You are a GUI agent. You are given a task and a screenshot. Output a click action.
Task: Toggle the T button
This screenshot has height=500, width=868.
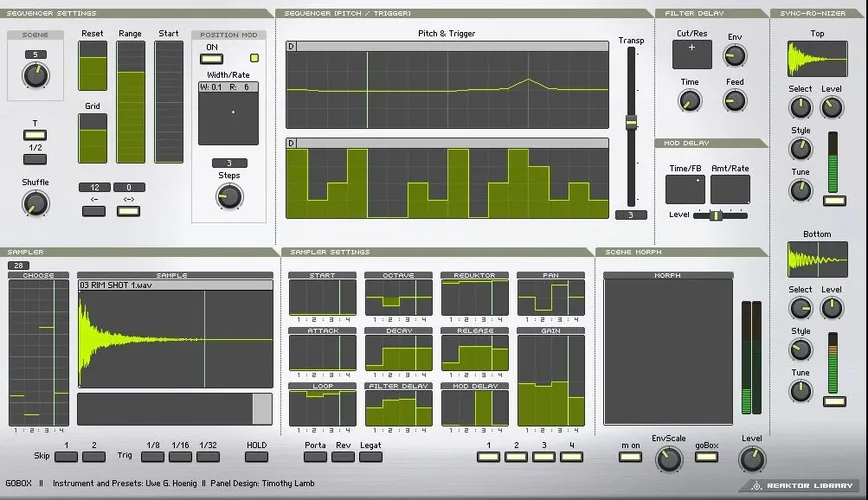tap(35, 135)
